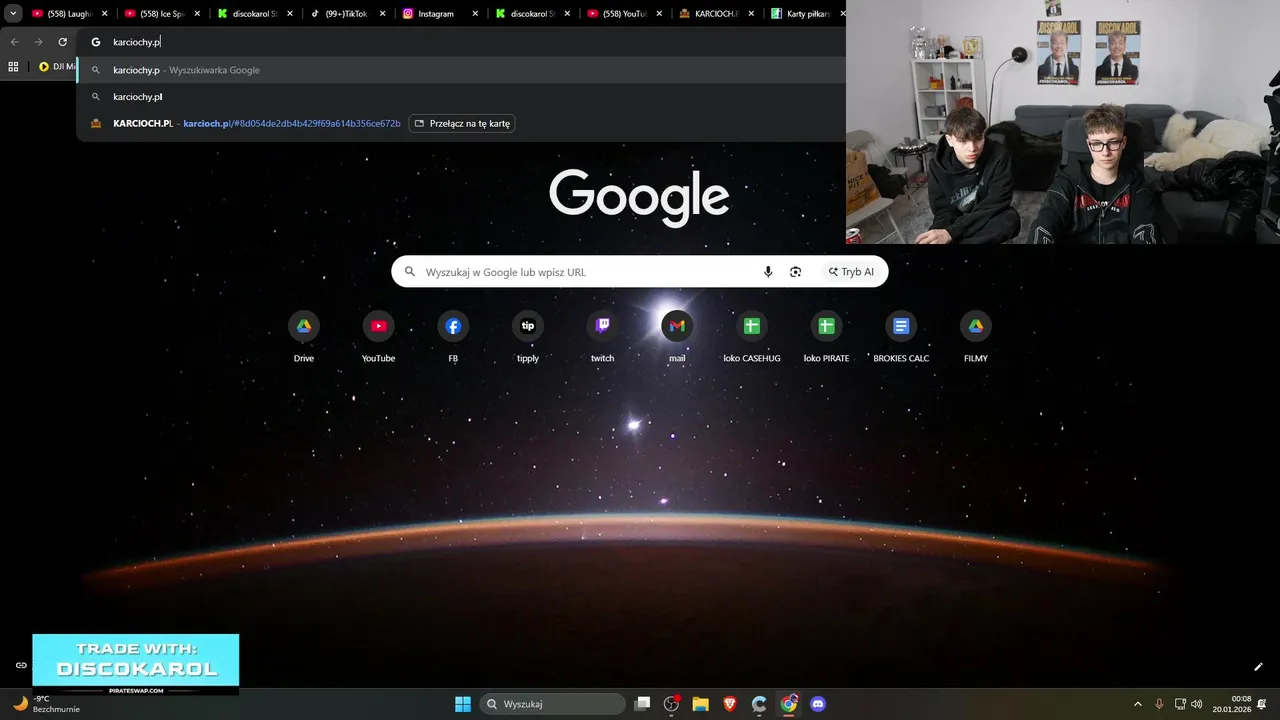Image resolution: width=1280 pixels, height=720 pixels.
Task: Open the loko CASEHUG spreadsheet shortcut
Action: (752, 326)
